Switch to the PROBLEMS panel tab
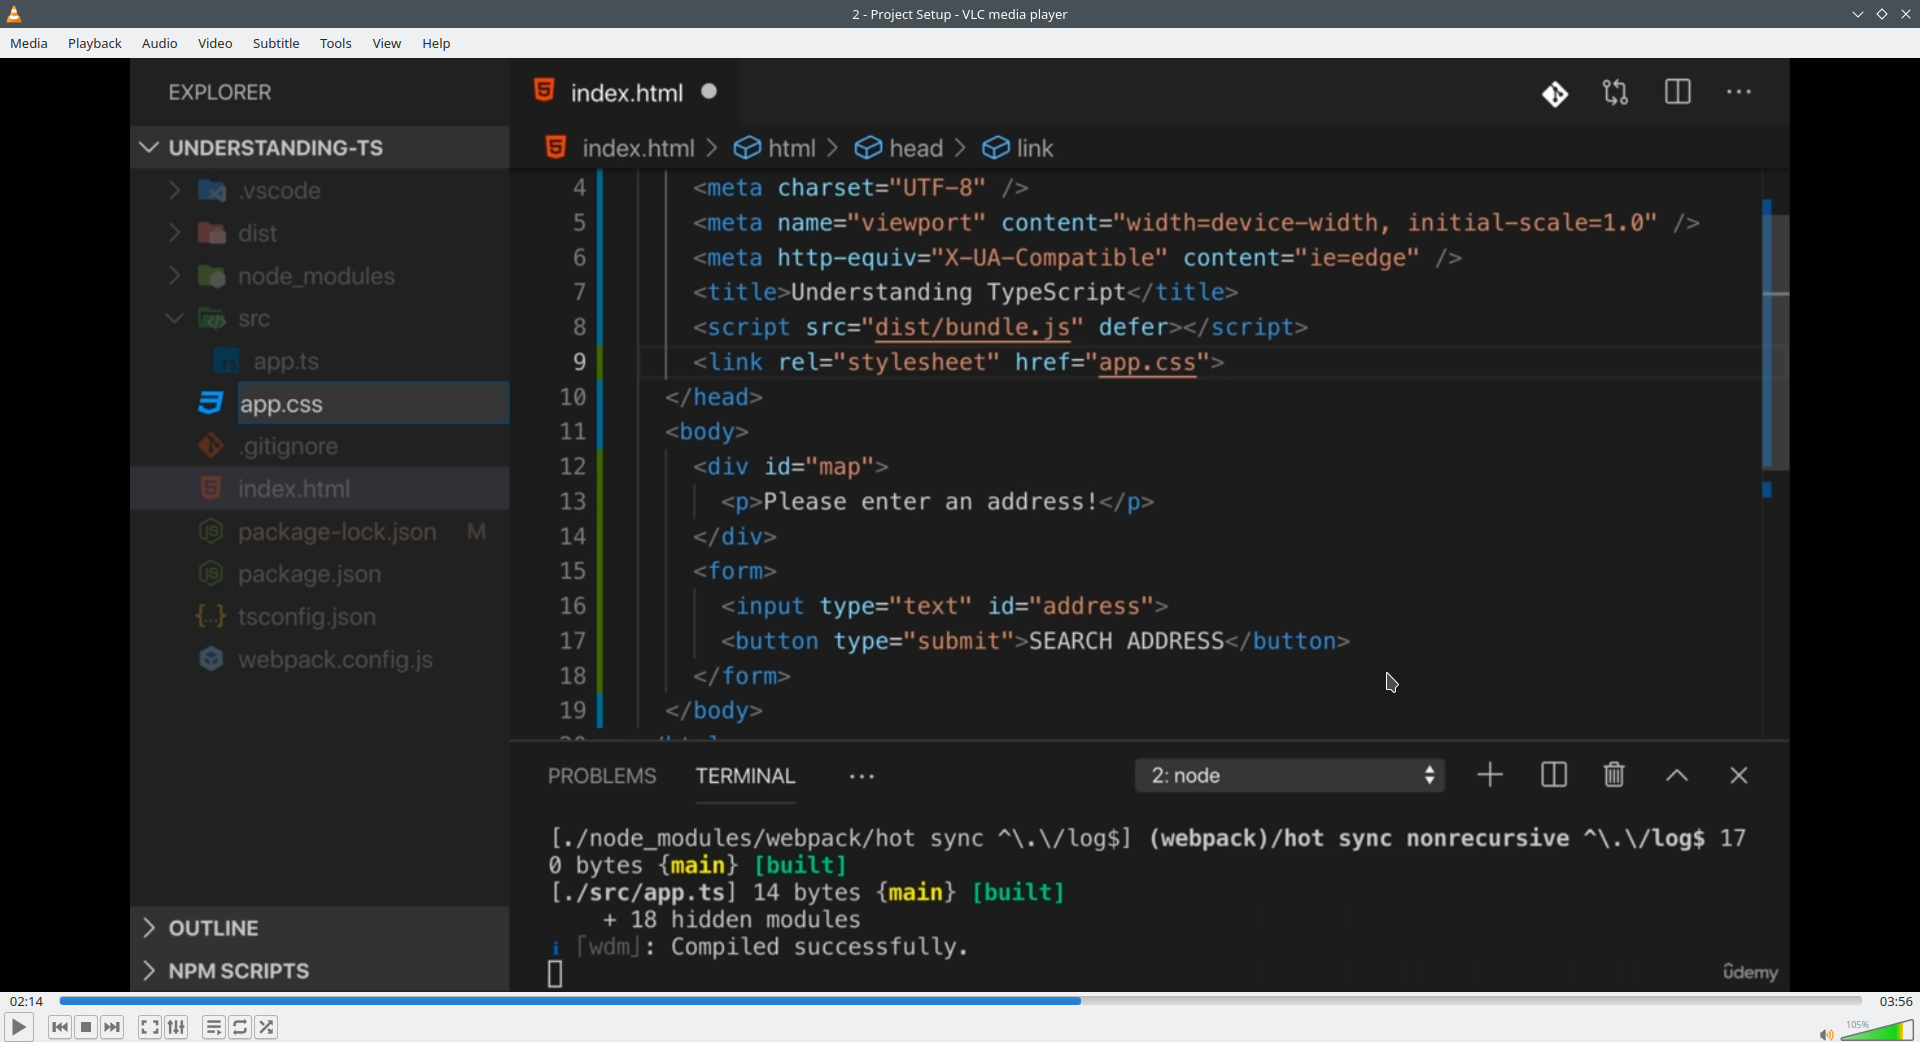 602,776
